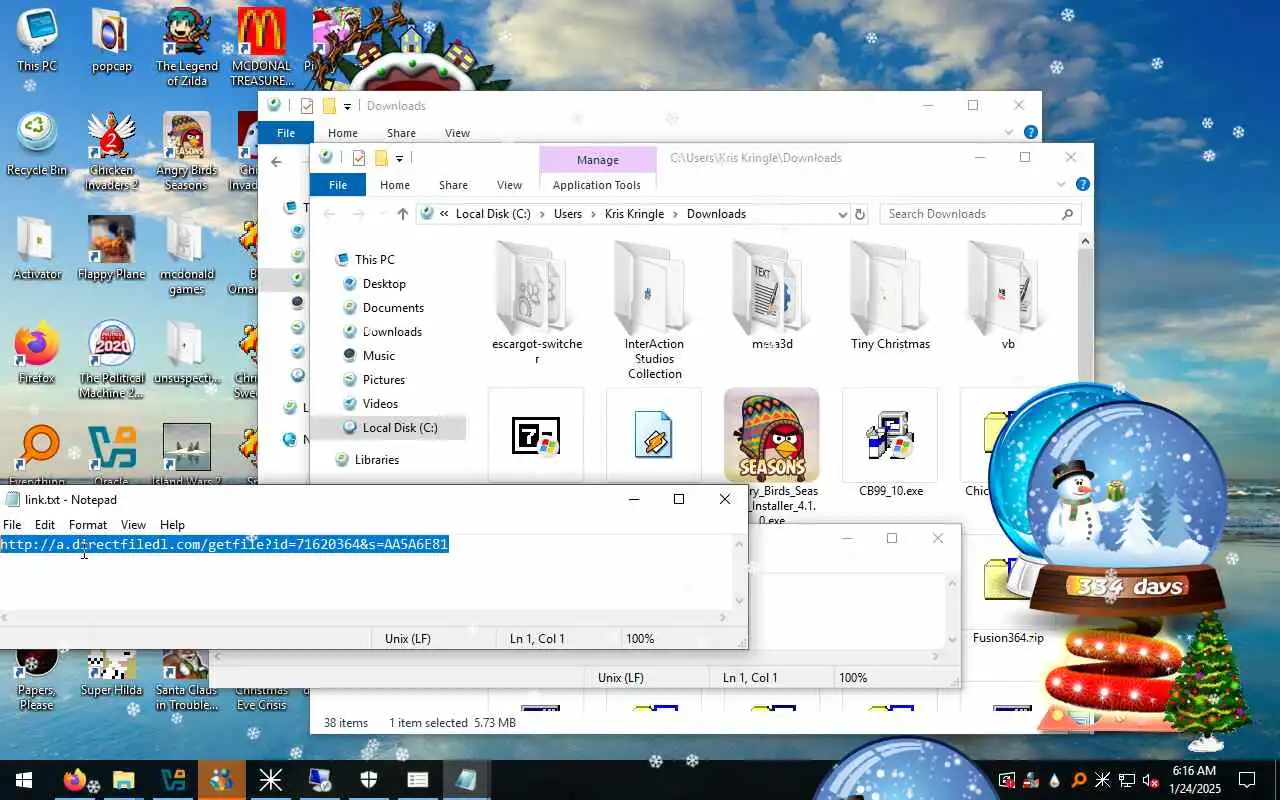Viewport: 1280px width, 800px height.
Task: Click the back arrow in the rear Downloads window
Action: tap(277, 162)
